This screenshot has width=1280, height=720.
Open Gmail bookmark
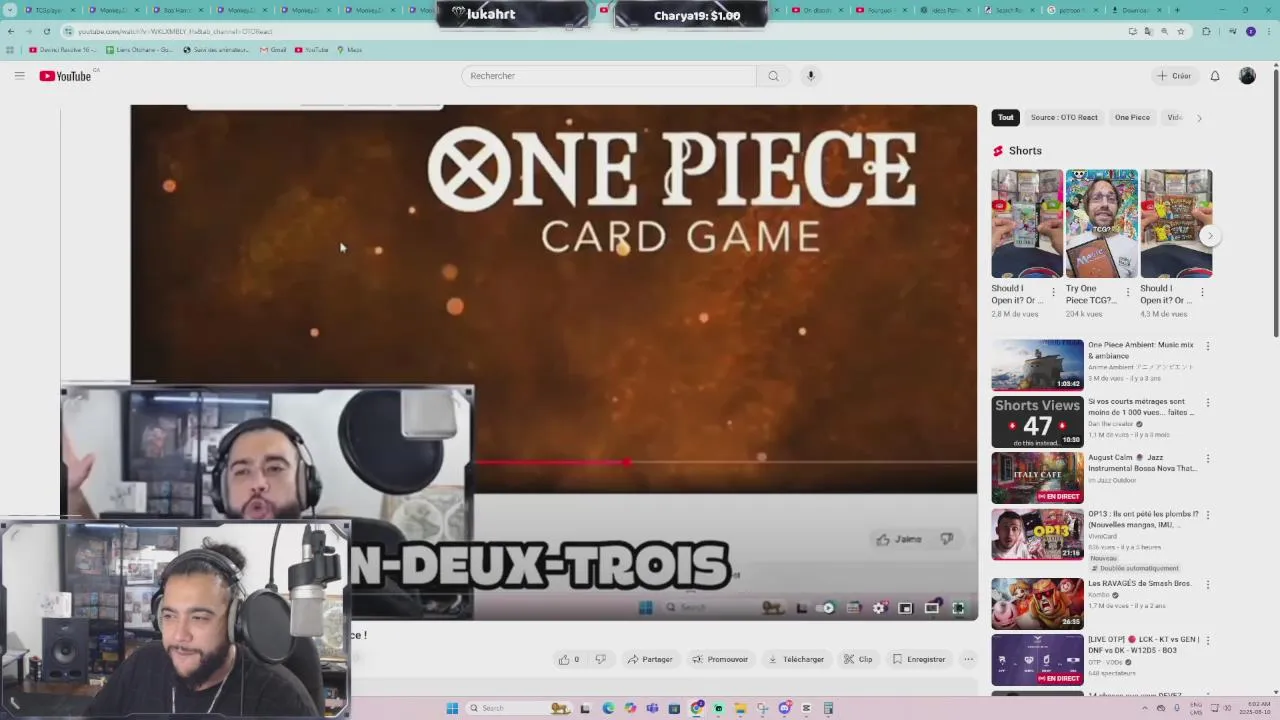(x=273, y=50)
